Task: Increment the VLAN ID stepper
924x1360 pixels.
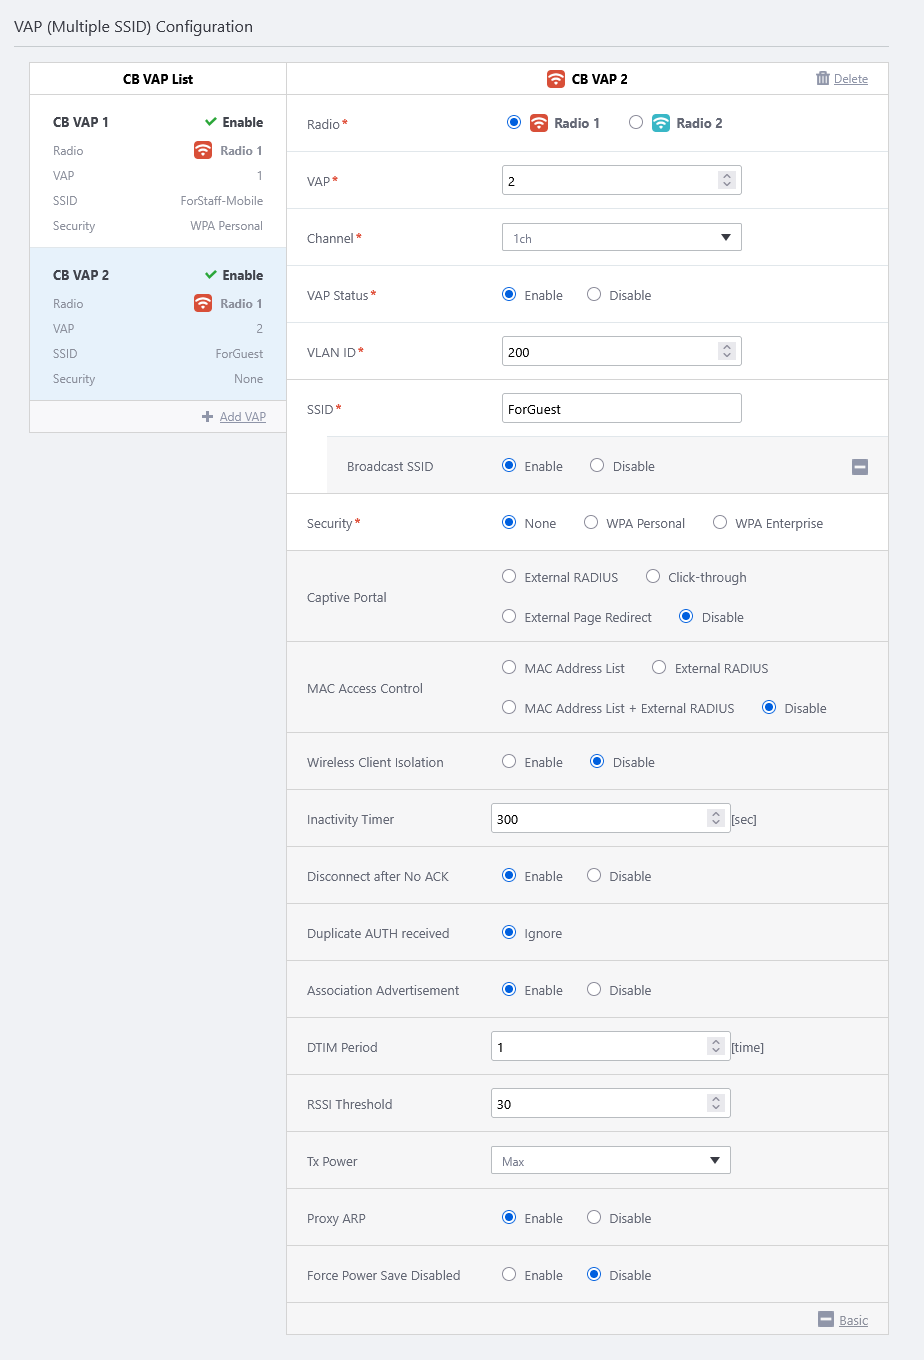Action: (x=727, y=347)
